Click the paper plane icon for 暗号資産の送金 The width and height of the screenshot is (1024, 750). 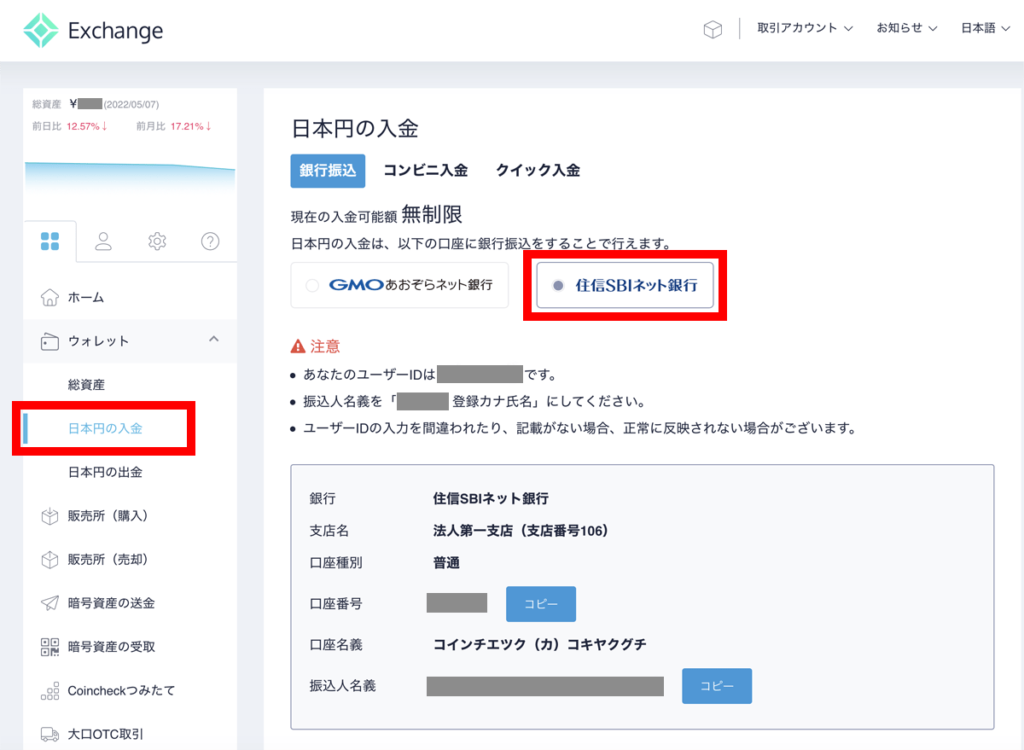pos(50,603)
